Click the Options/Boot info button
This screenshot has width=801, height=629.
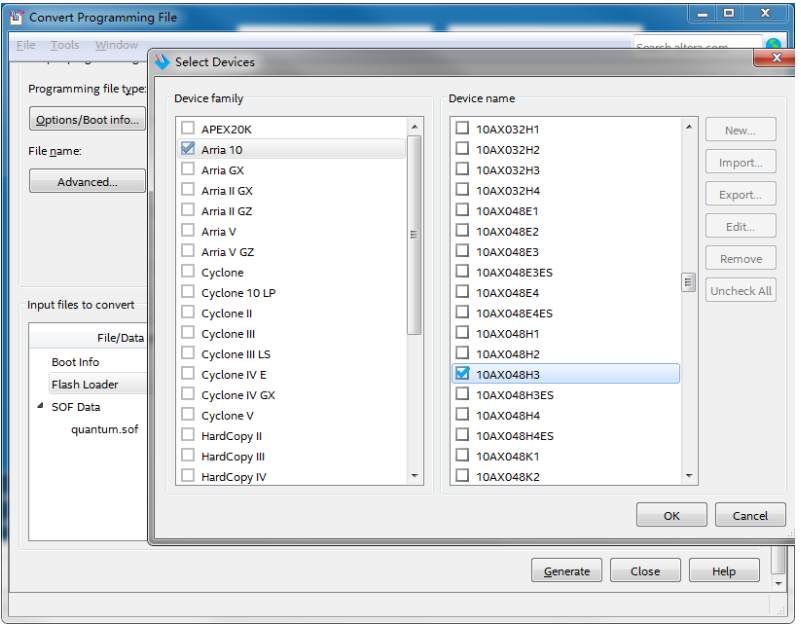click(x=87, y=120)
